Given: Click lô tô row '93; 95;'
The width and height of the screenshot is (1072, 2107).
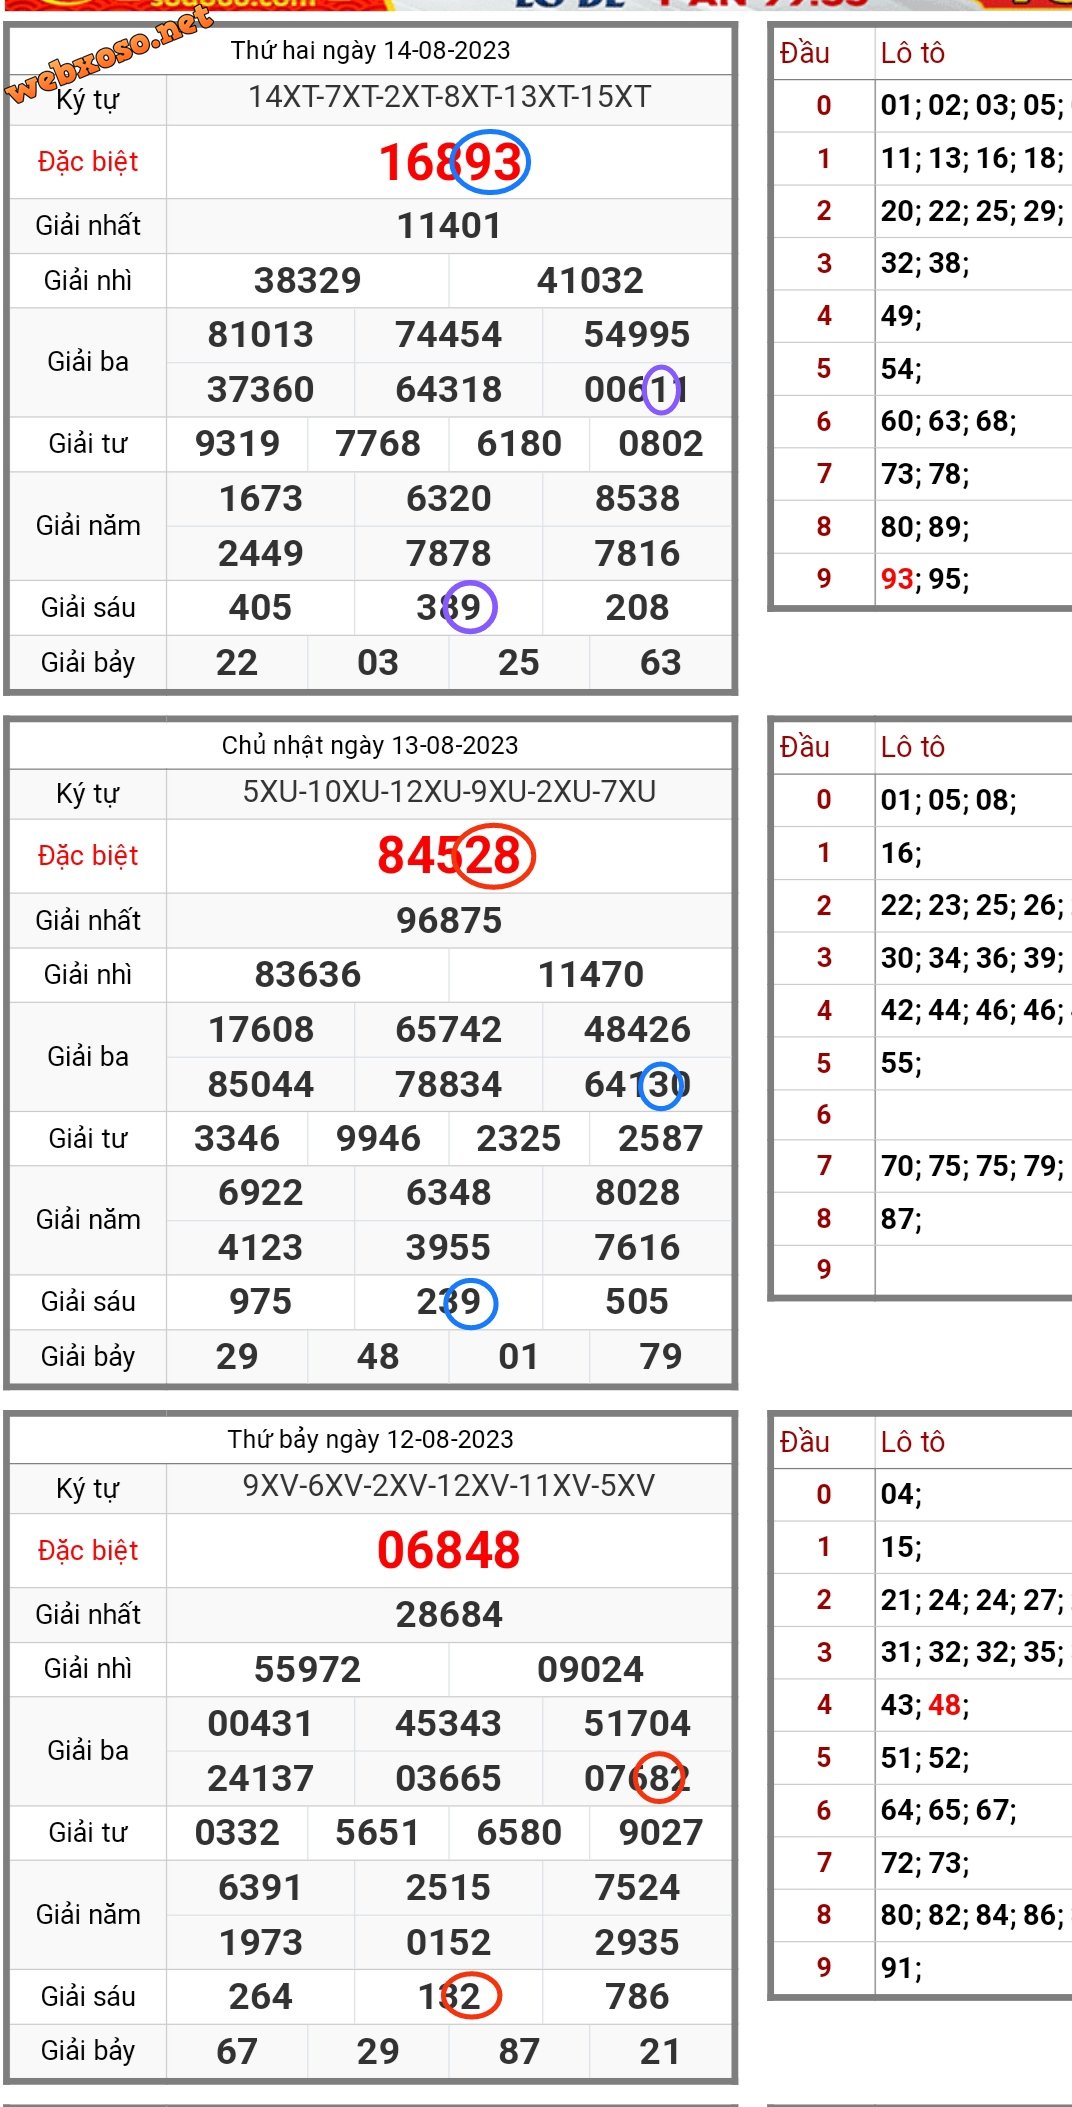Looking at the screenshot, I should (x=924, y=579).
